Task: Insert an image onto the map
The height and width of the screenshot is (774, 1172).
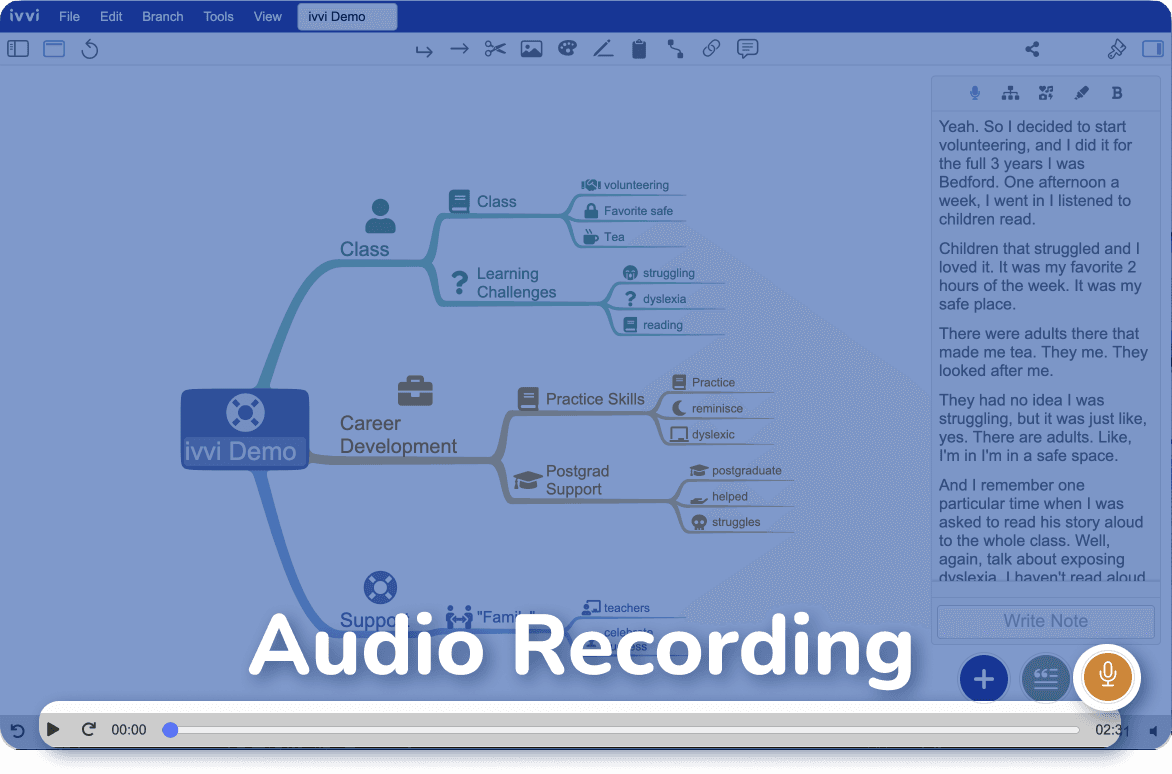Action: tap(531, 48)
